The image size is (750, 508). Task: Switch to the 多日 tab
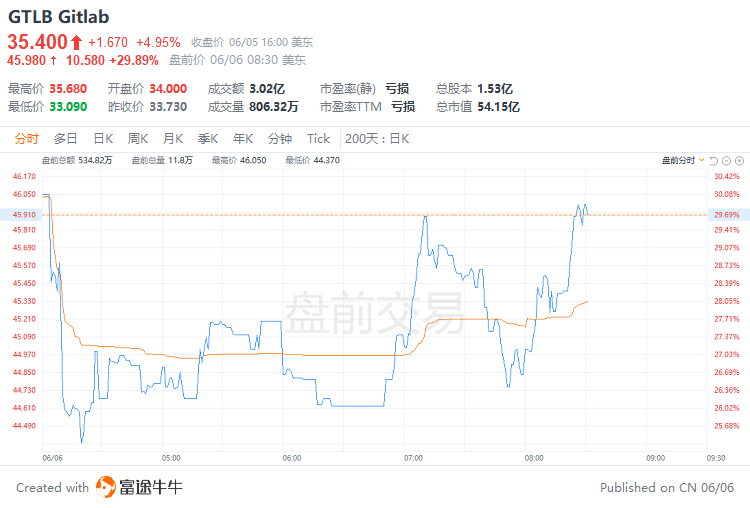point(66,139)
